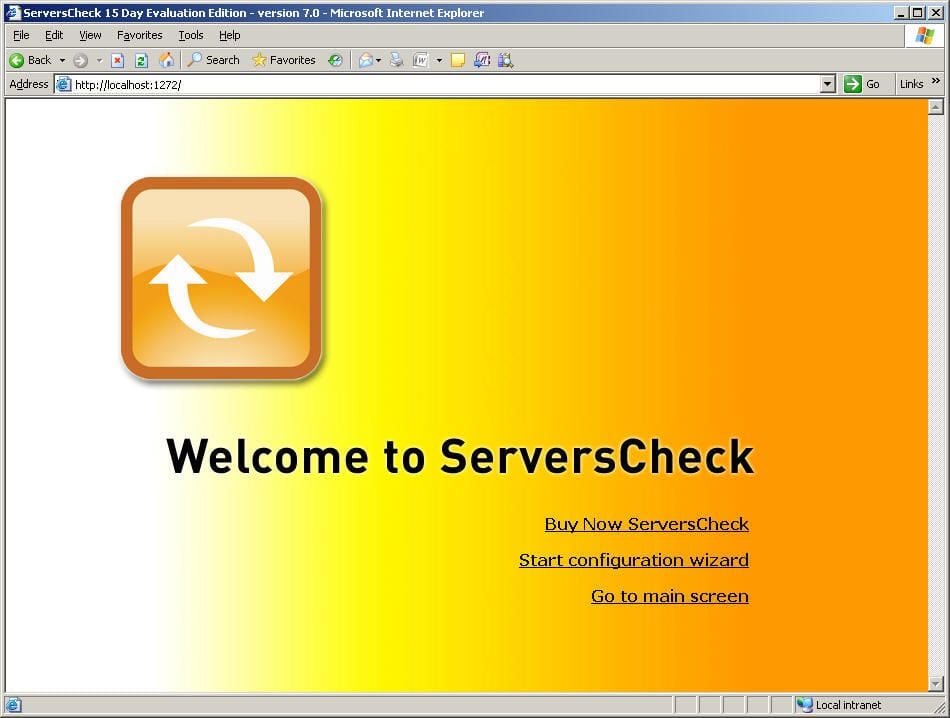Open the Messenger toolbar icon
950x718 pixels.
click(x=482, y=60)
